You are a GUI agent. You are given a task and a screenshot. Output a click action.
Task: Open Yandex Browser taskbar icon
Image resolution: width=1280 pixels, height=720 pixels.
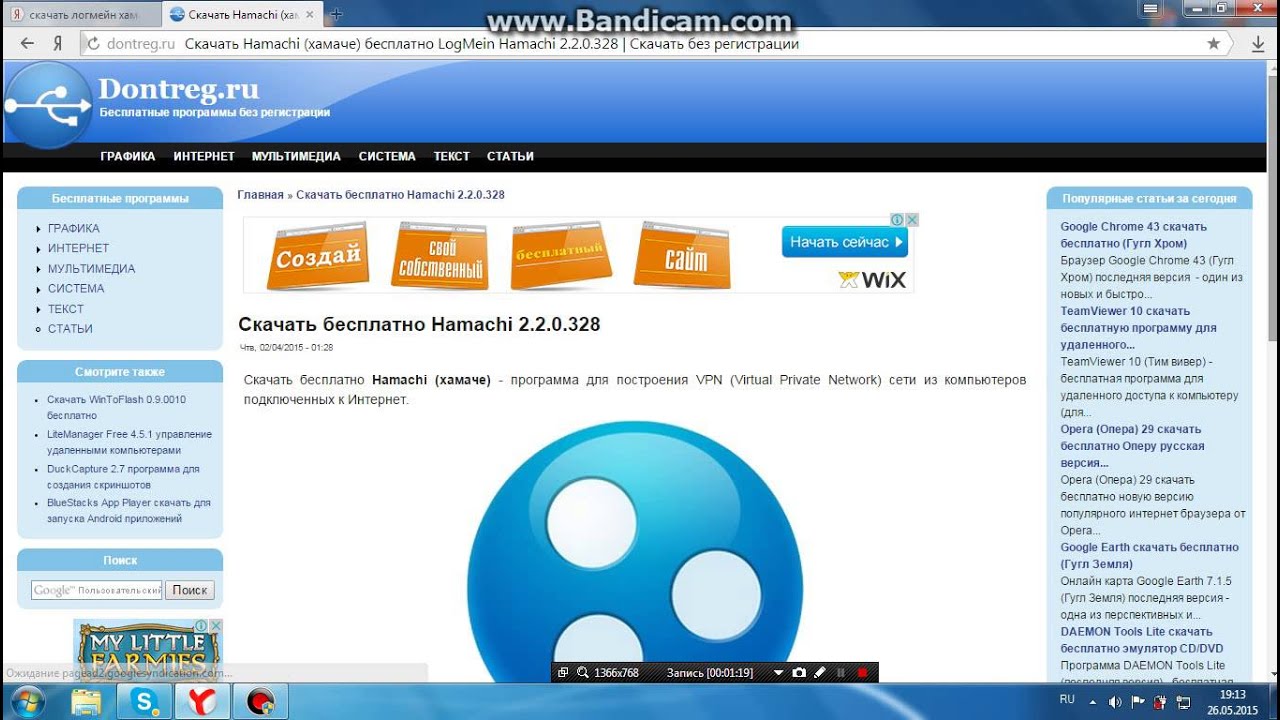click(203, 702)
